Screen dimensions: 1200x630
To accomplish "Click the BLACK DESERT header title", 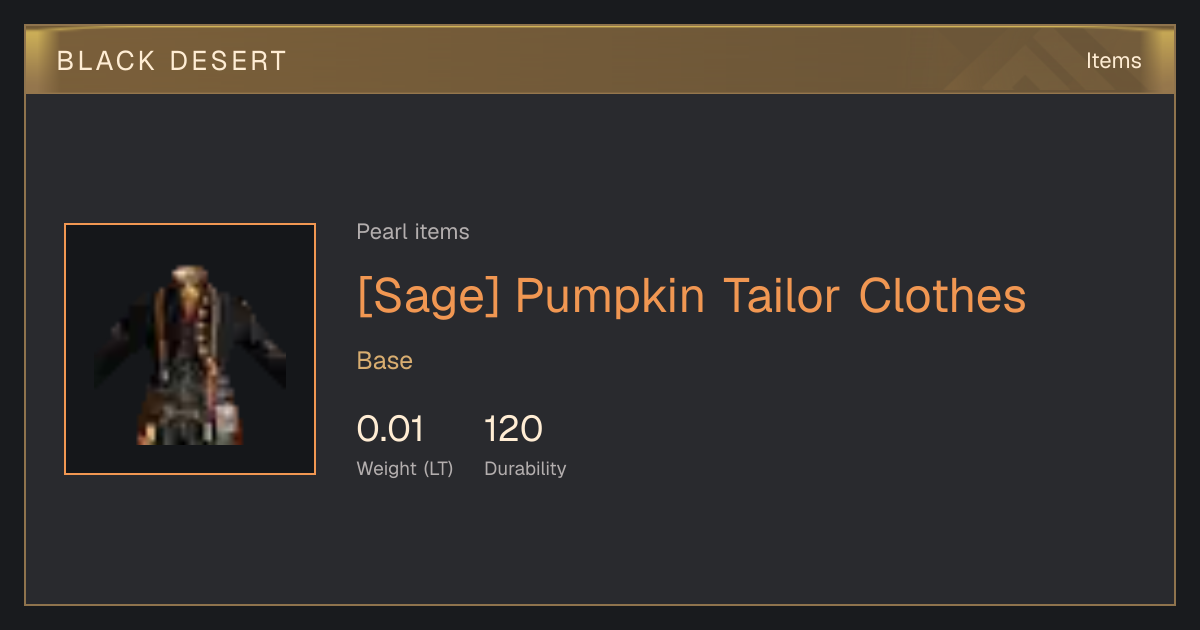I will (172, 61).
